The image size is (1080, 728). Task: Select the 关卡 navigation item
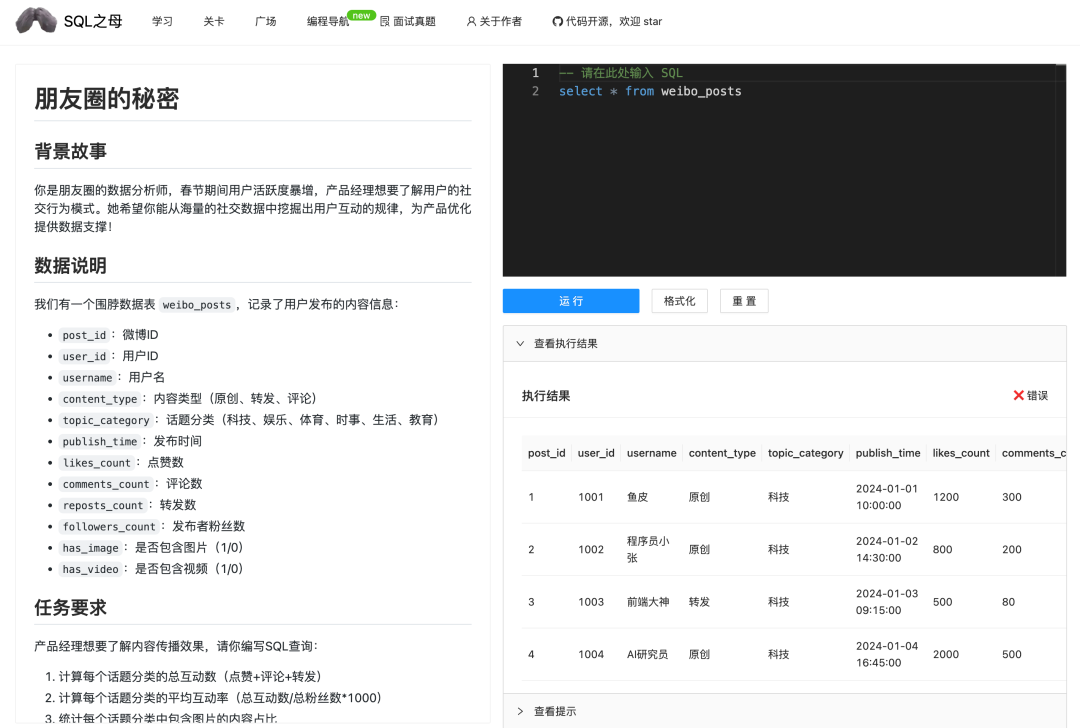213,20
